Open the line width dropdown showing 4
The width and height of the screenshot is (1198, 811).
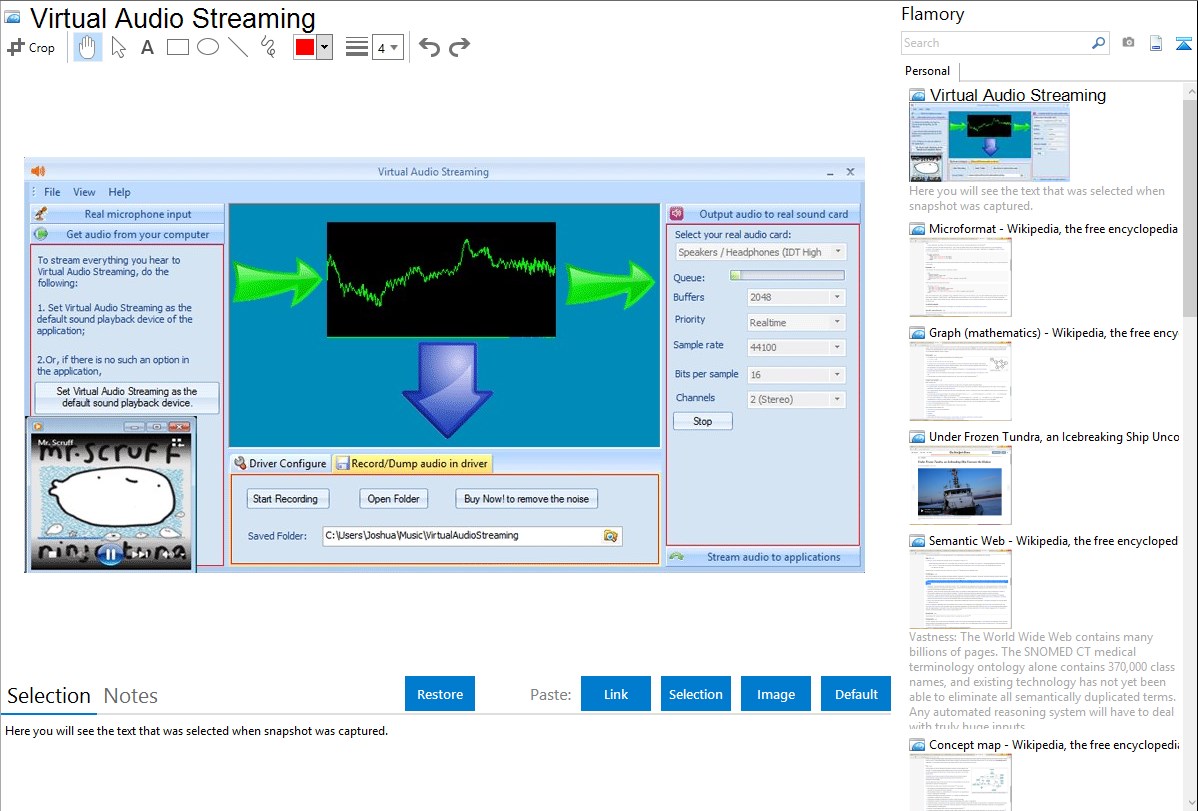coord(387,47)
